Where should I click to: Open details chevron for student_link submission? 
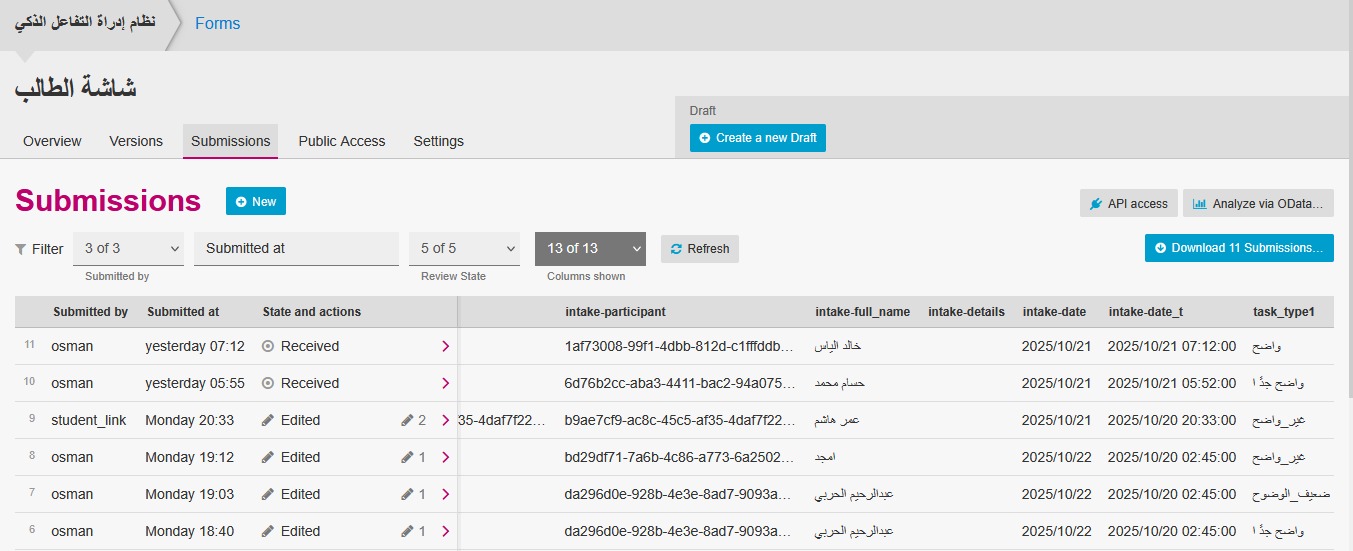tap(445, 420)
